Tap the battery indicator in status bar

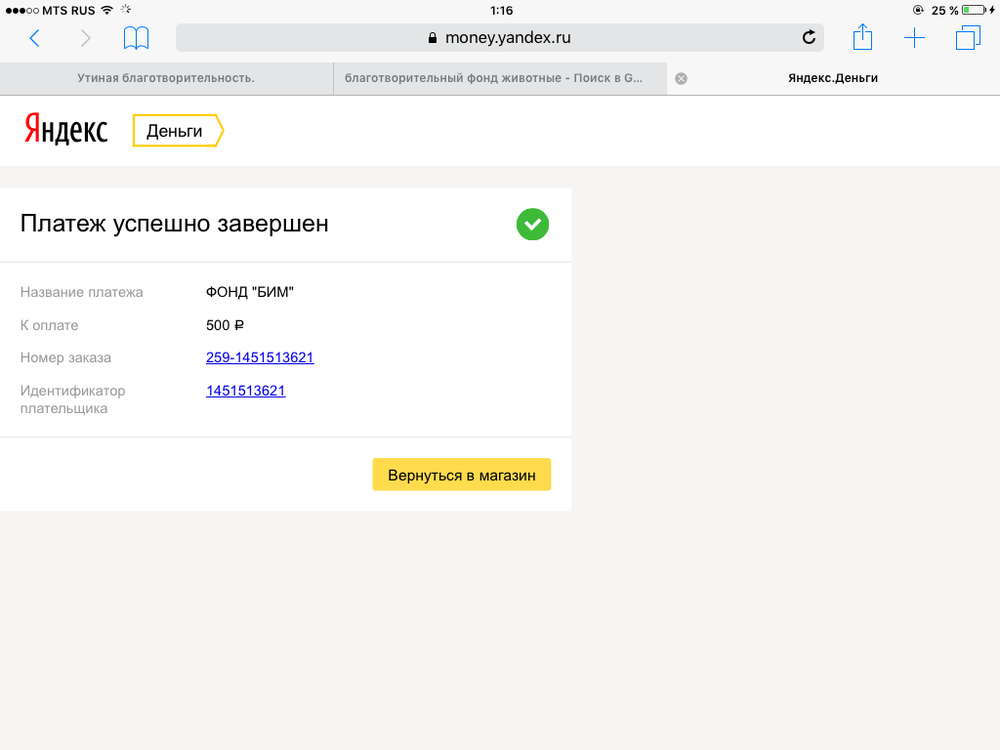click(971, 10)
